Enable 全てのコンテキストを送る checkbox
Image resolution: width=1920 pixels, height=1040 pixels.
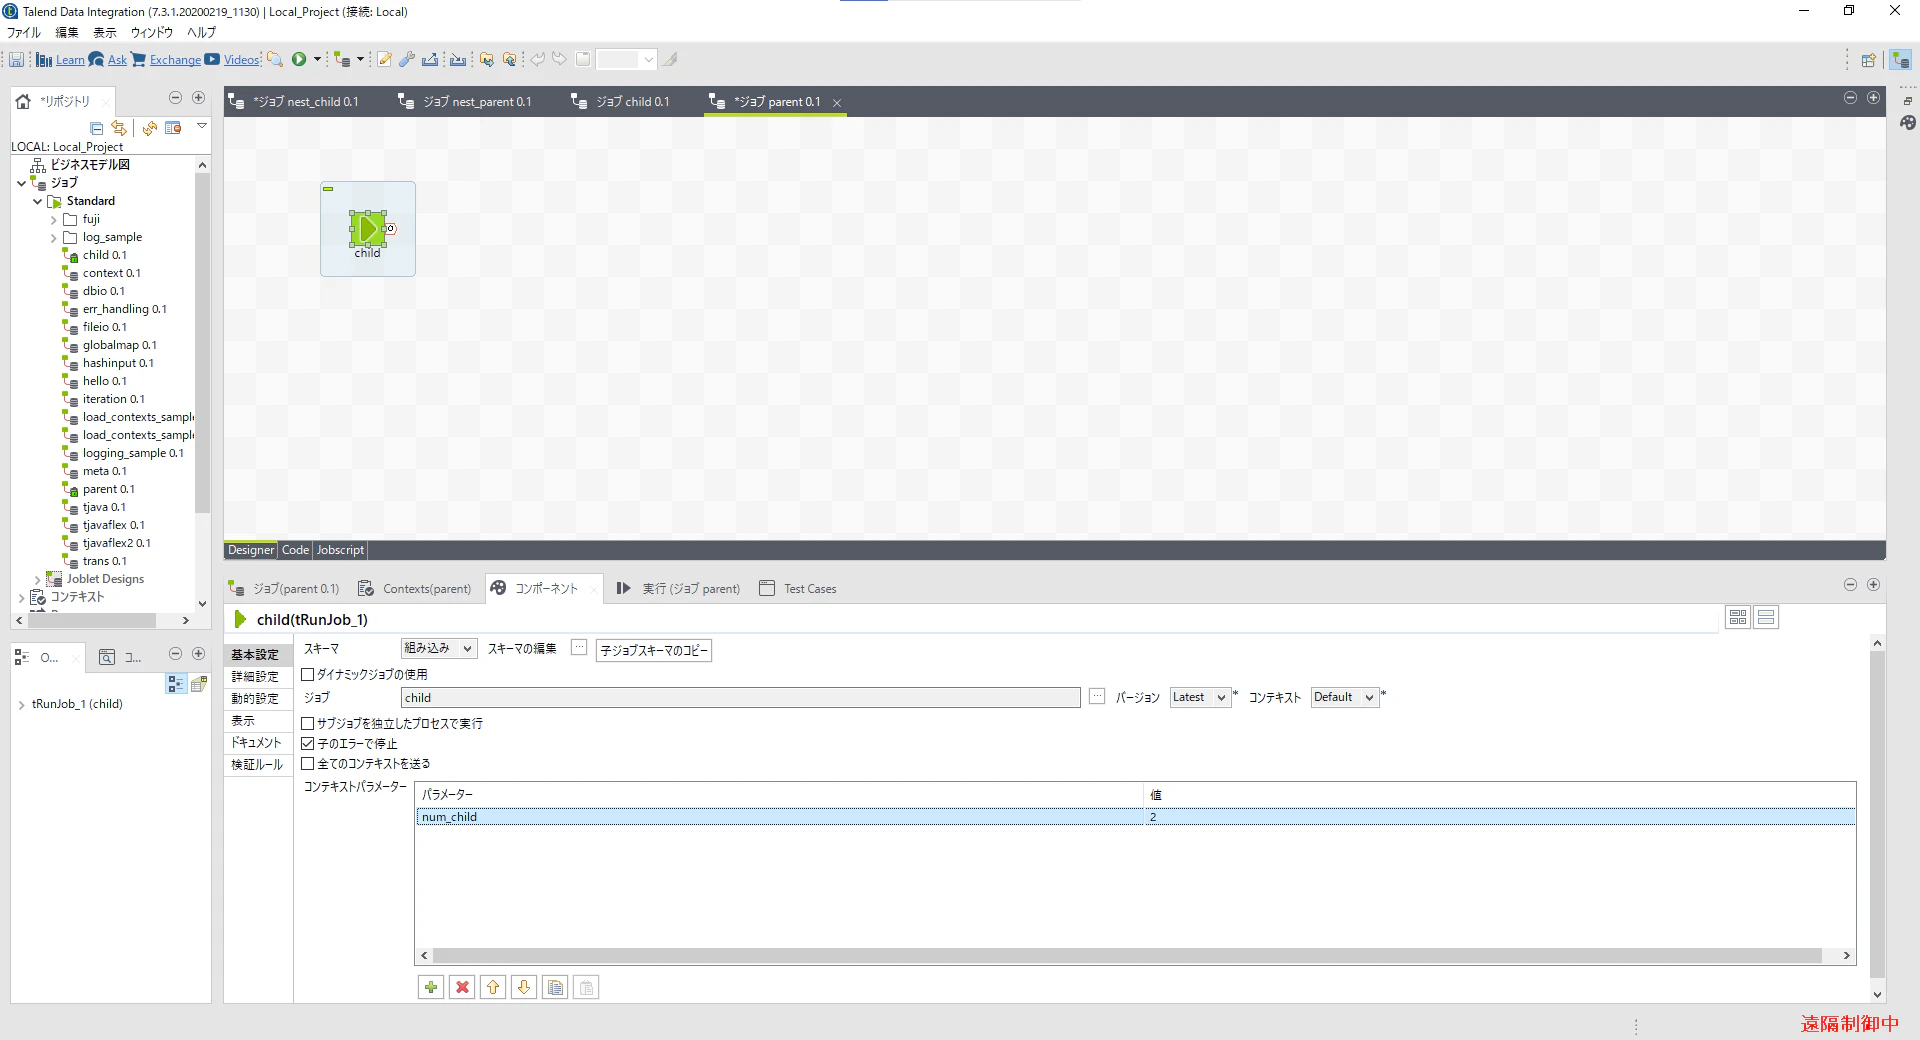(308, 764)
